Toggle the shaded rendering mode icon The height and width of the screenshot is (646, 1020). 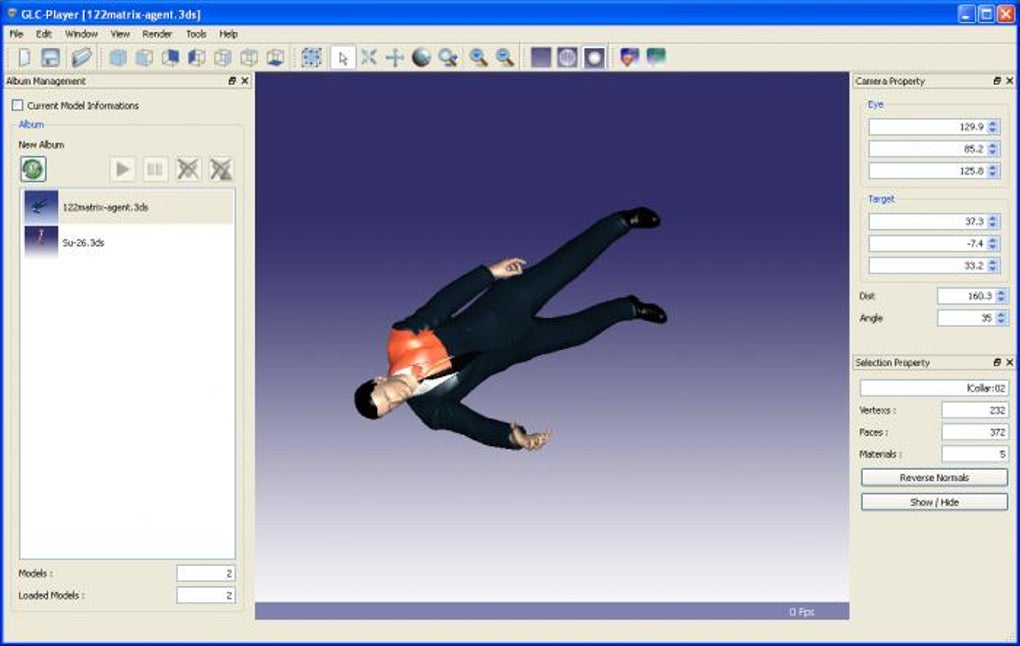594,58
